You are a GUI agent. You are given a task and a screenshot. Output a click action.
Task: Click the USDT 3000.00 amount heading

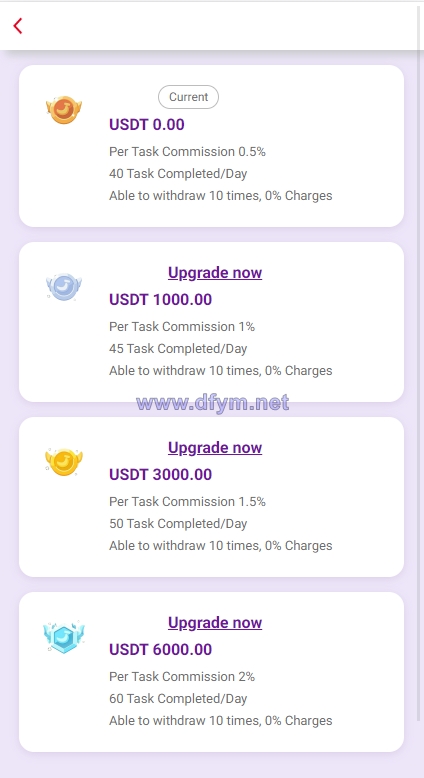160,475
